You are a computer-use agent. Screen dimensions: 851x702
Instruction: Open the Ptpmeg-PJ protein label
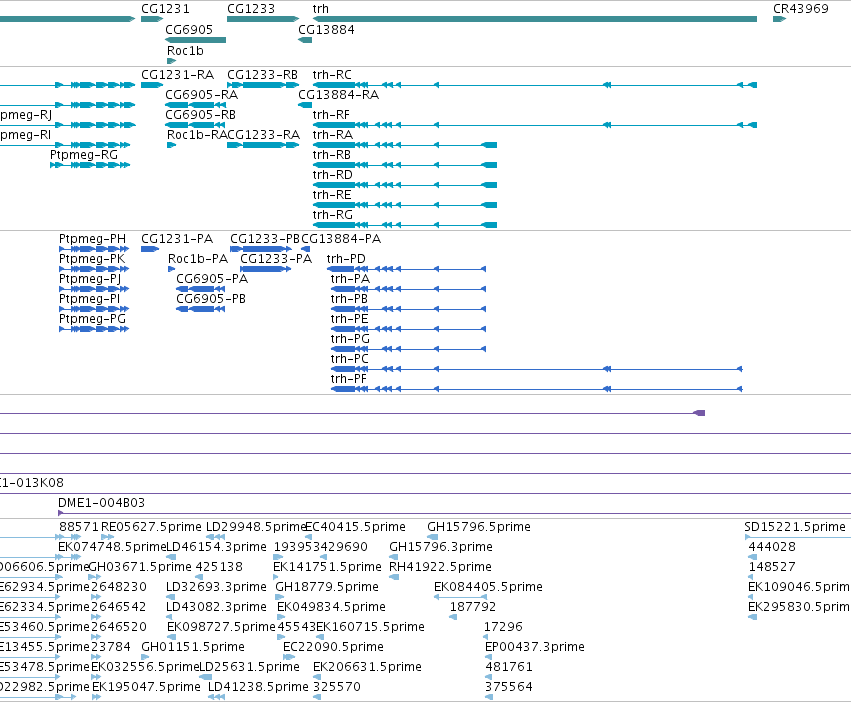(90, 279)
